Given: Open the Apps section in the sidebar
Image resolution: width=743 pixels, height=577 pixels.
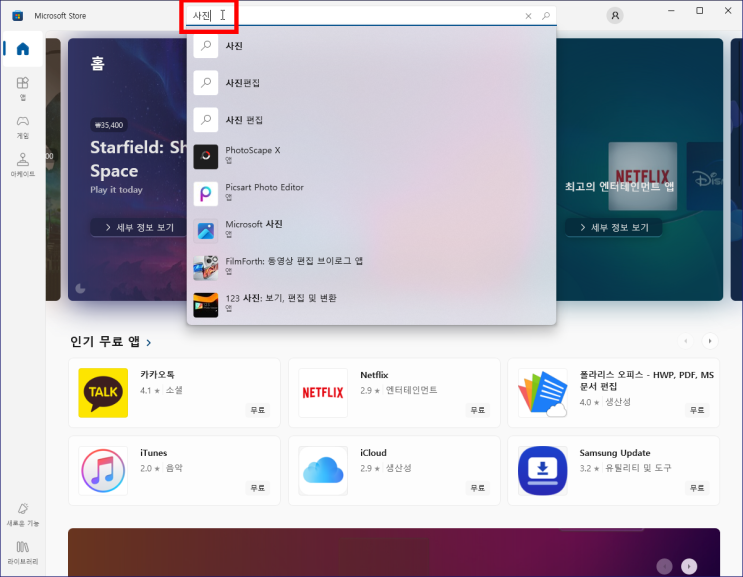Looking at the screenshot, I should (23, 89).
